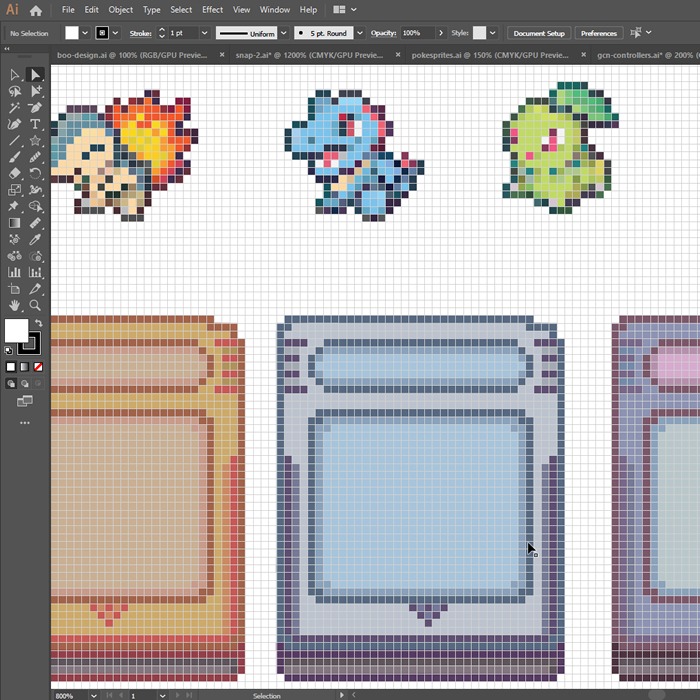700x700 pixels.
Task: Click the Document Setup button
Action: coord(539,33)
